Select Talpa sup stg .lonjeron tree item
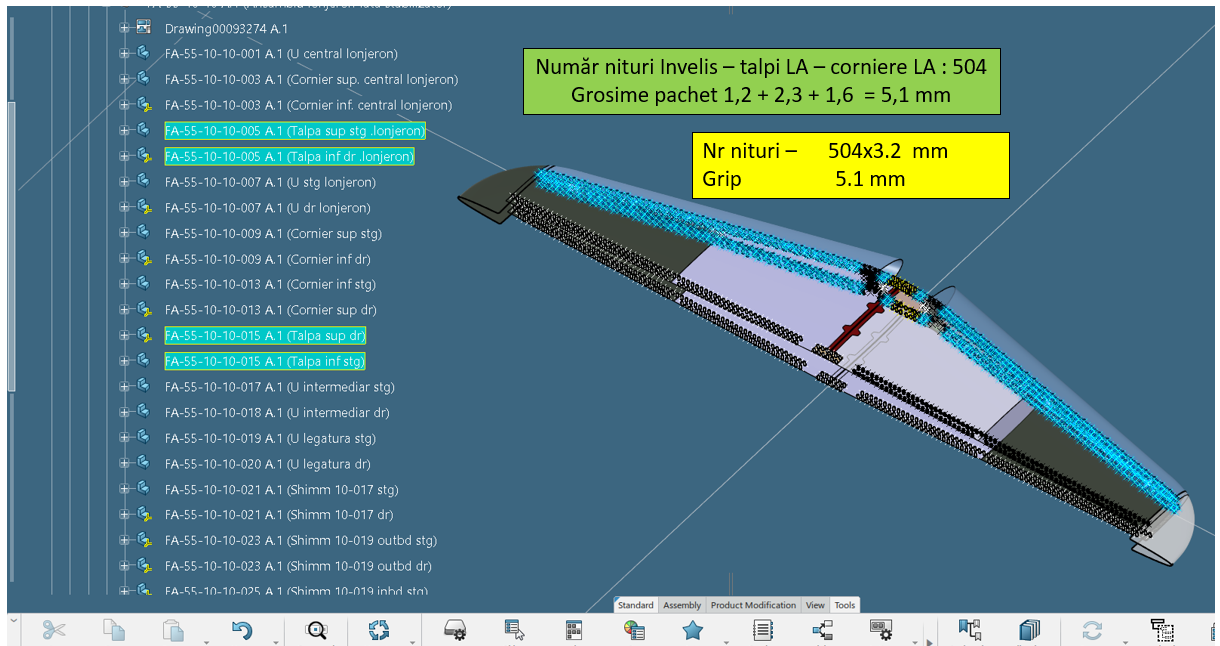 (x=294, y=131)
